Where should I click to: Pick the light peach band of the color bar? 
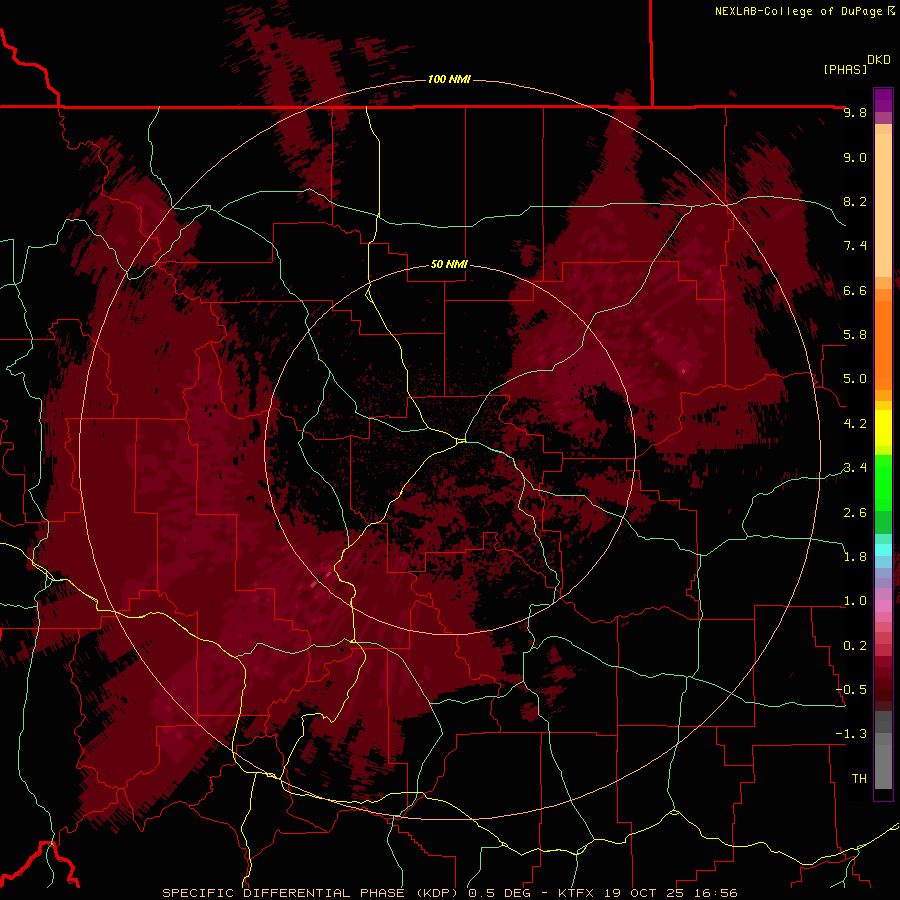pyautogui.click(x=883, y=205)
